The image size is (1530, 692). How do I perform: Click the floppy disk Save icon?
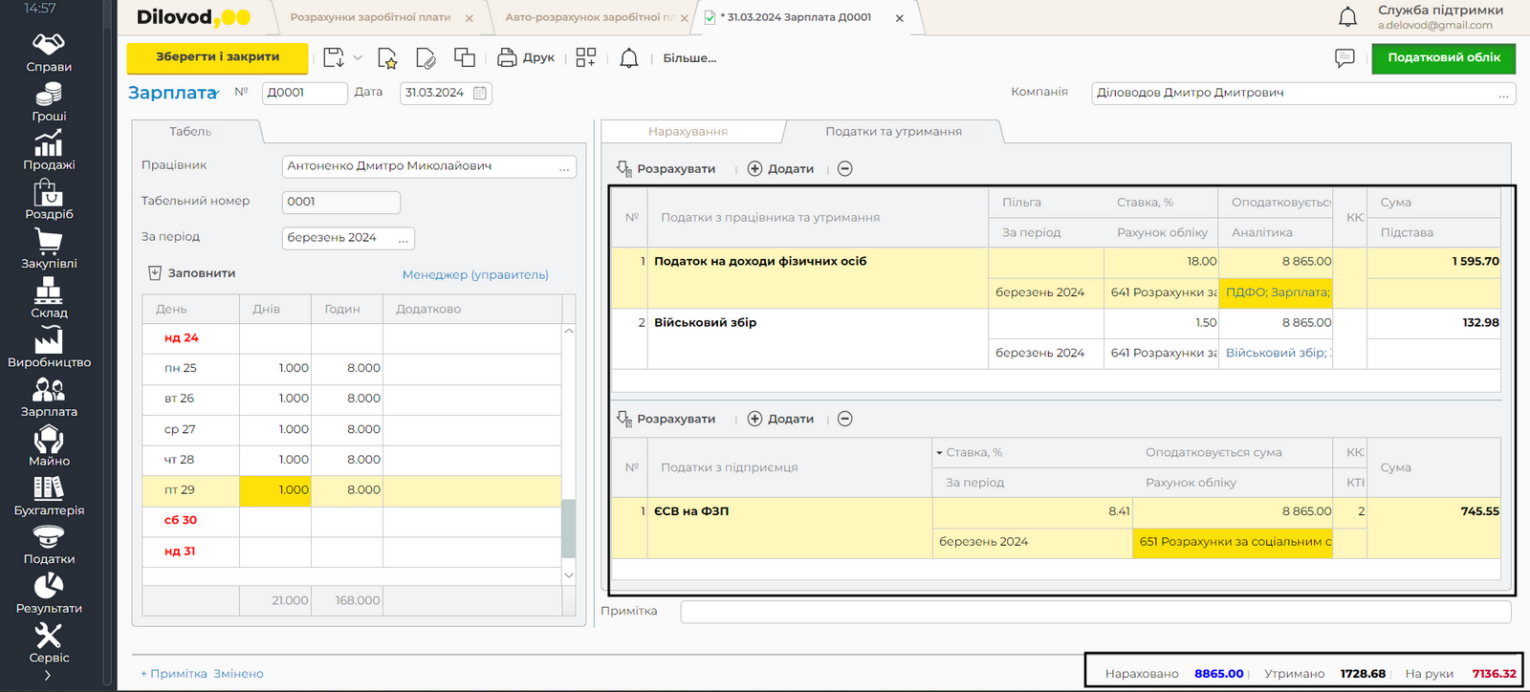334,58
